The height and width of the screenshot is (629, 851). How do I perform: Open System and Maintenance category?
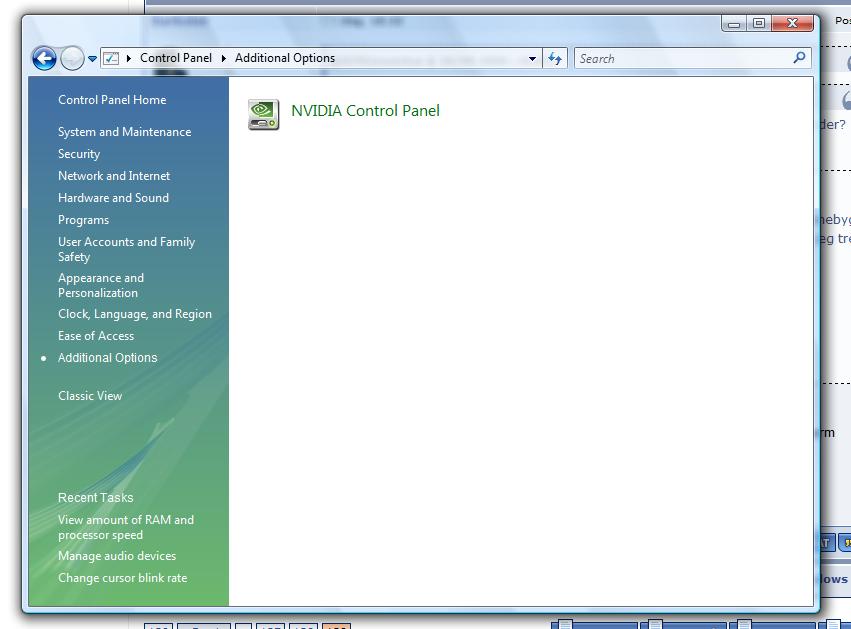click(x=125, y=132)
